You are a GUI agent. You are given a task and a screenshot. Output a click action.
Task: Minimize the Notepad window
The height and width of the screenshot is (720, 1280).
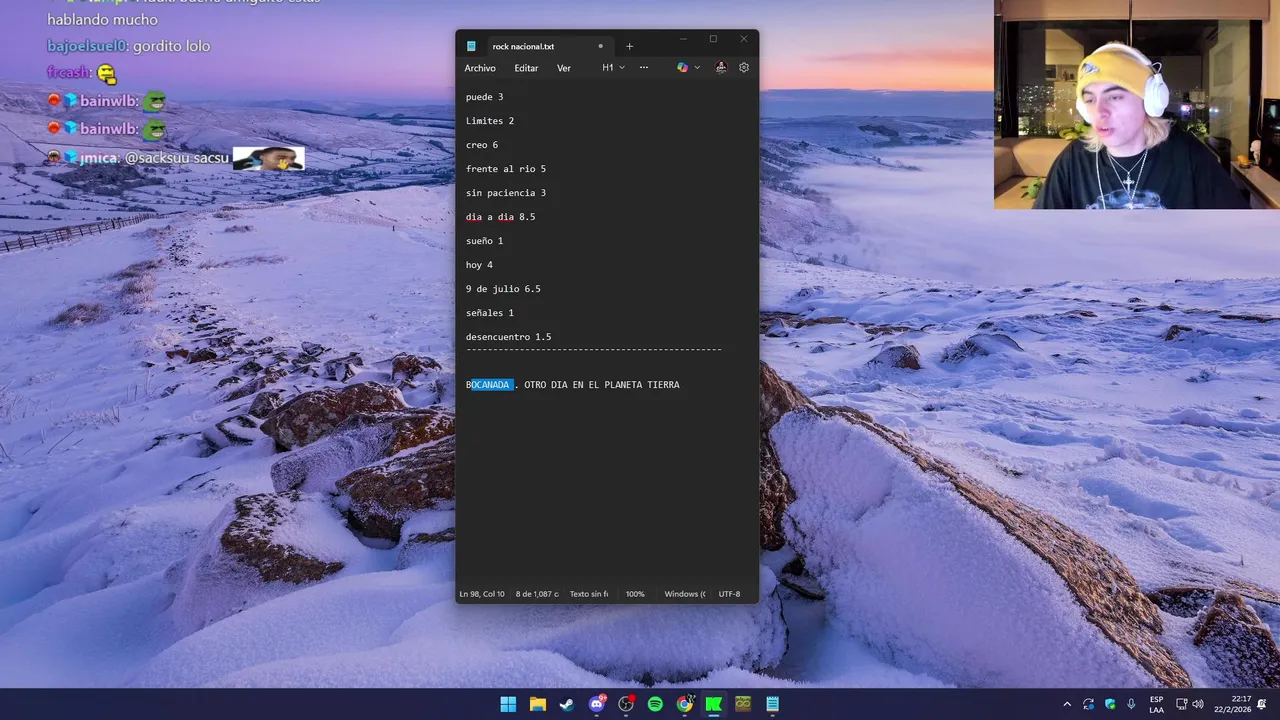[683, 39]
